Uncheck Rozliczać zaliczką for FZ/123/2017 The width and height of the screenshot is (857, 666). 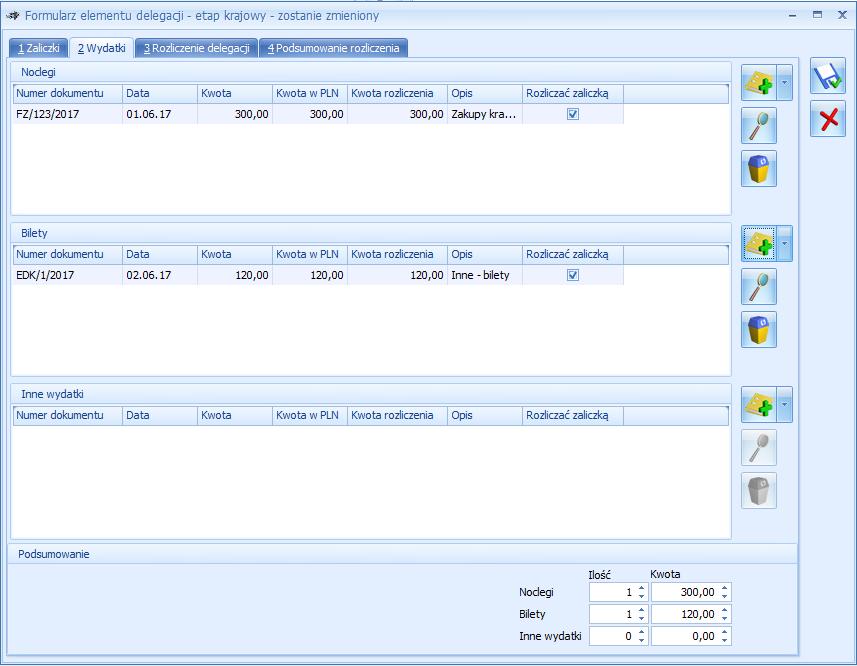coord(573,114)
